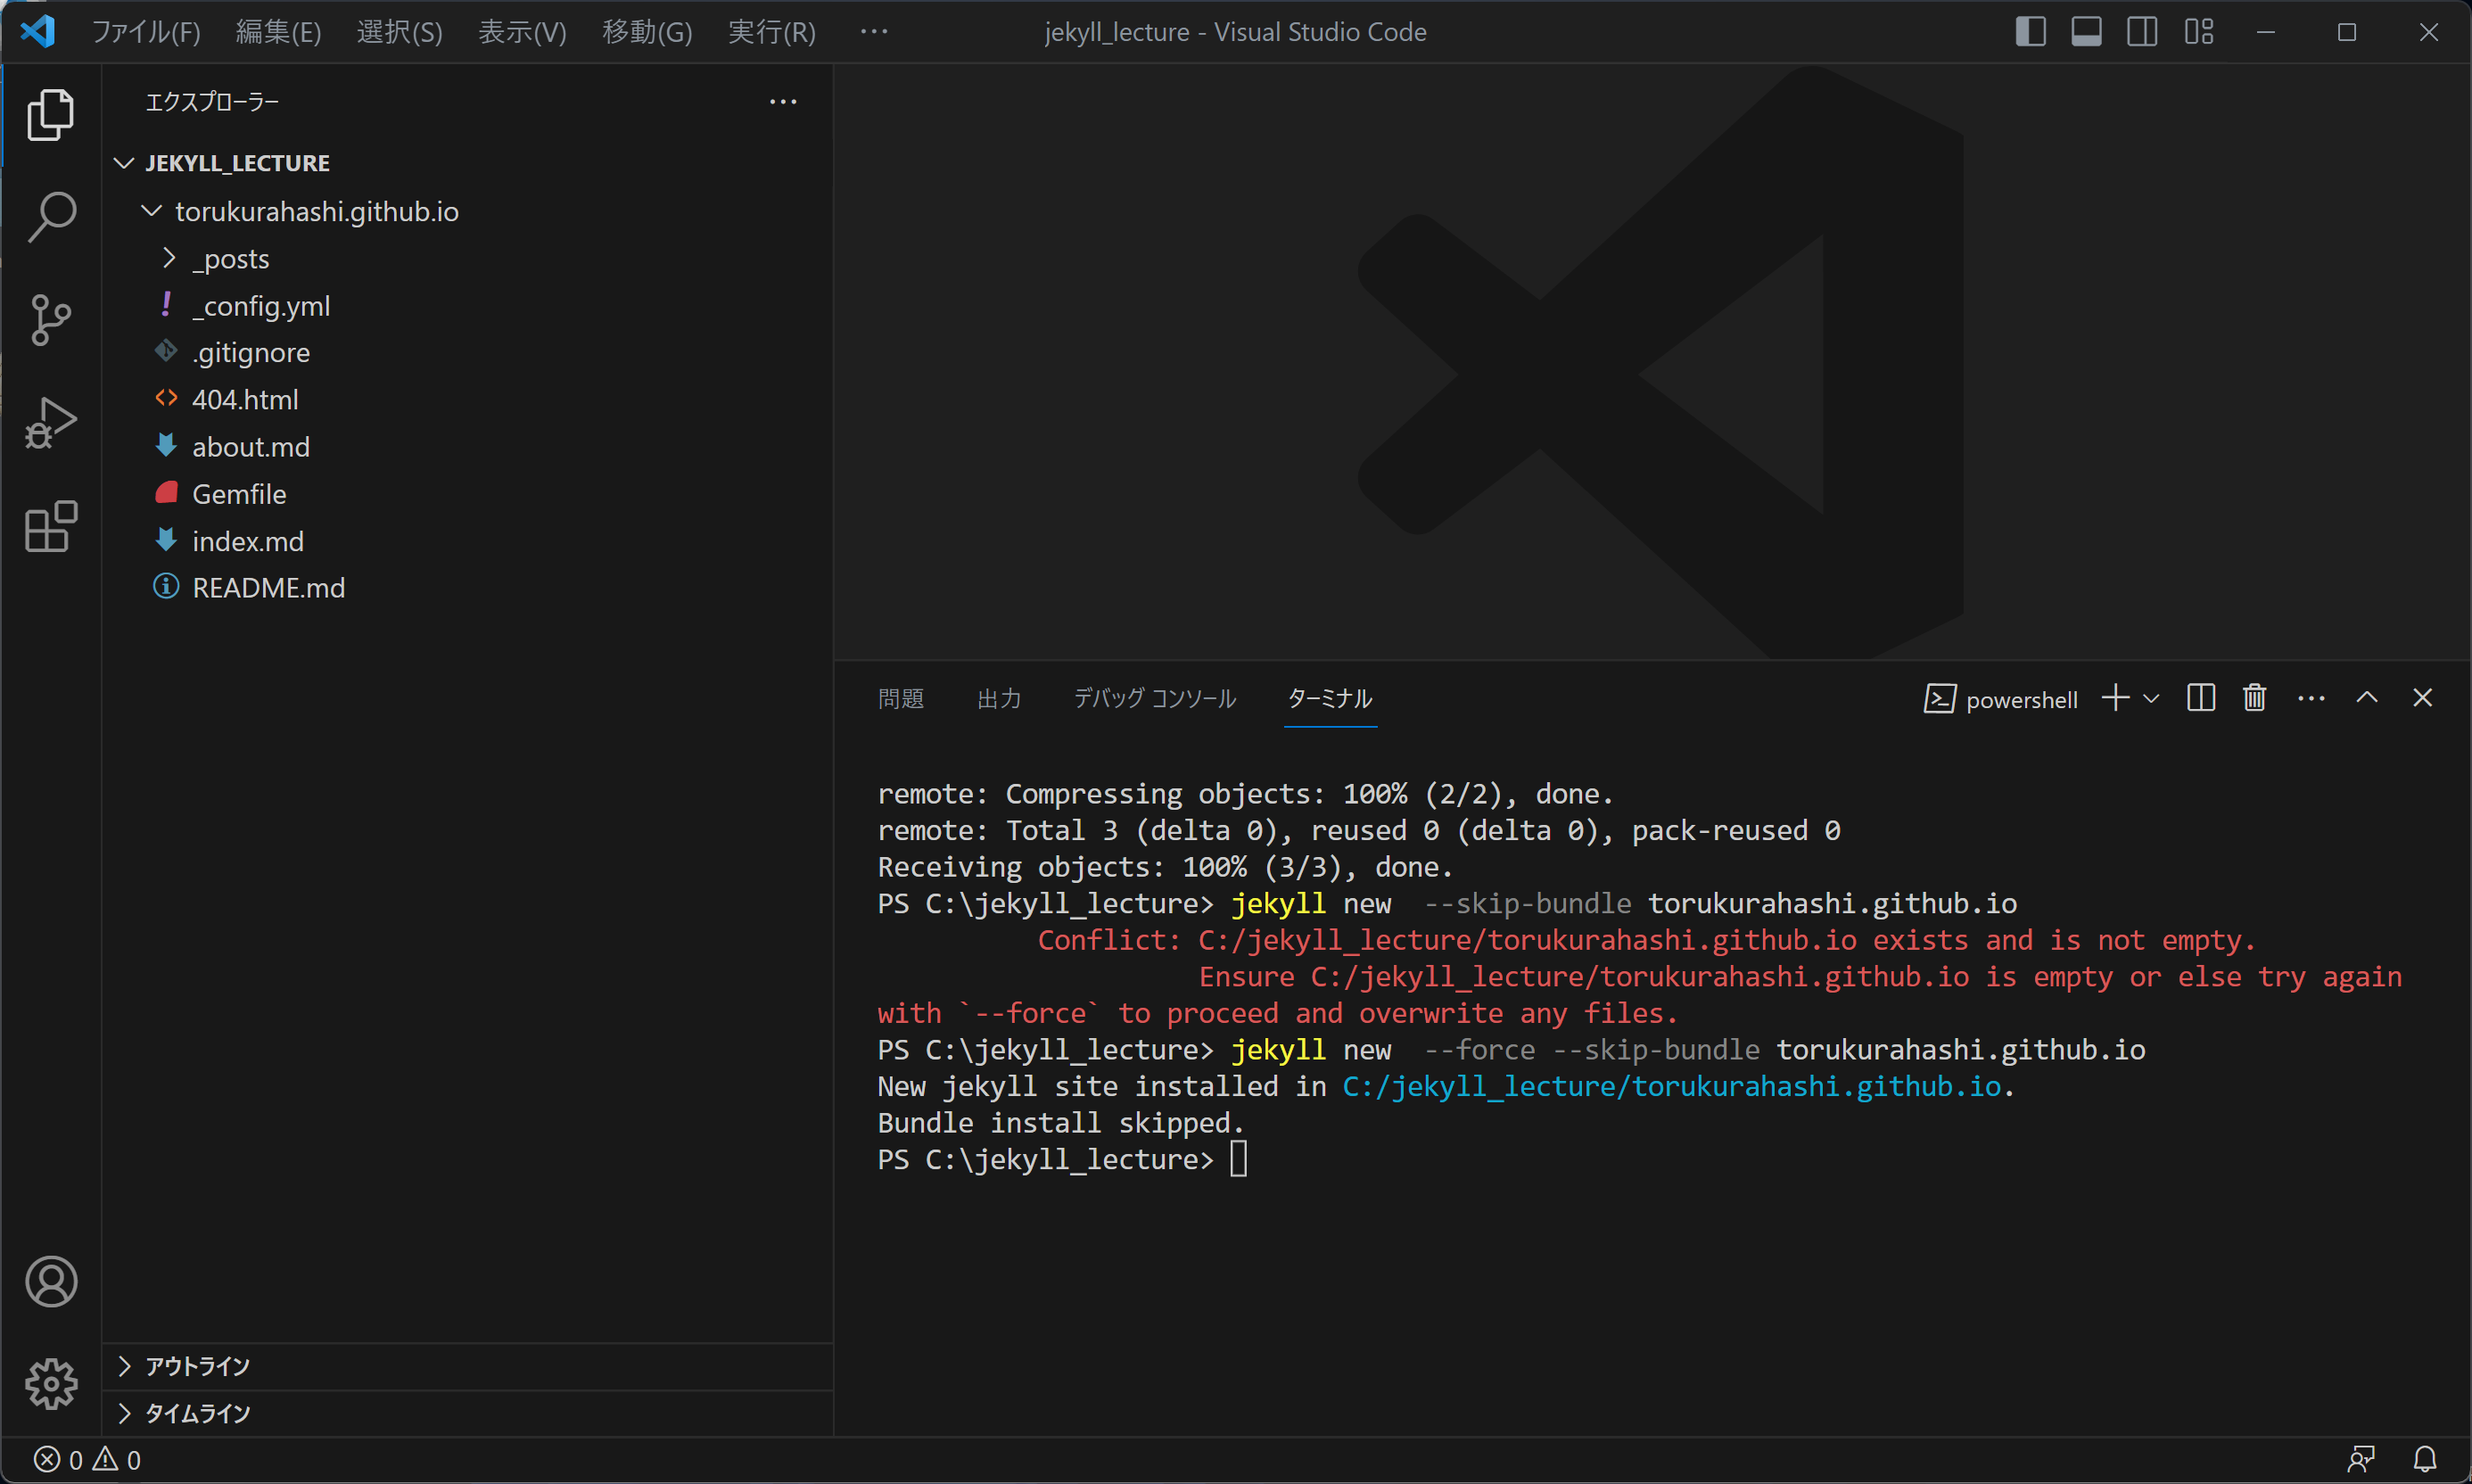Open the Accounts menu icon

click(51, 1281)
